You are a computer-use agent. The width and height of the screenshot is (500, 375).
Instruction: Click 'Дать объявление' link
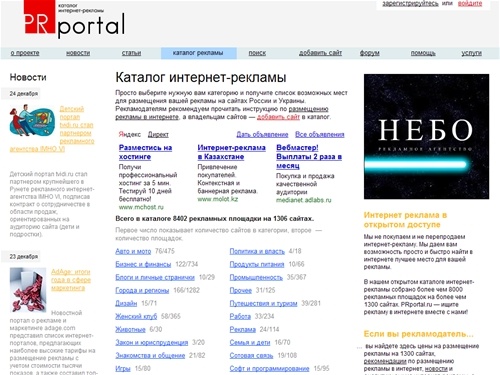262,135
